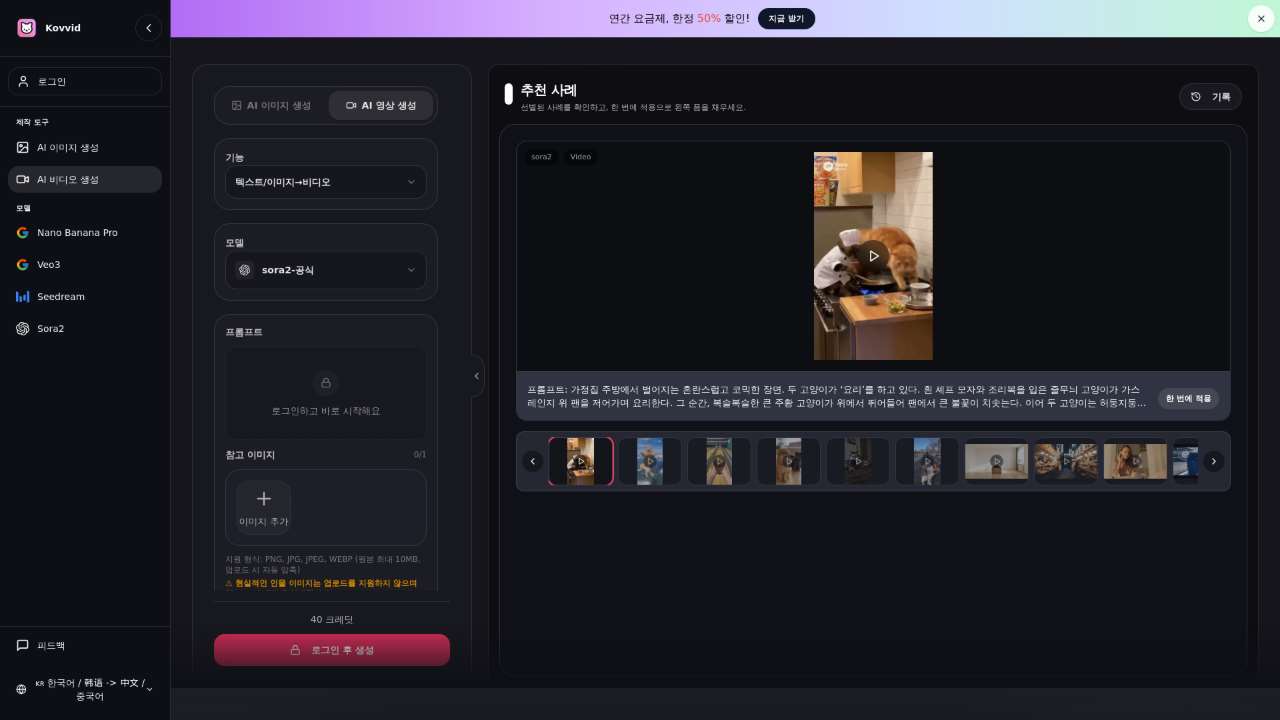
Task: Collapse the generation form panel
Action: tap(477, 376)
